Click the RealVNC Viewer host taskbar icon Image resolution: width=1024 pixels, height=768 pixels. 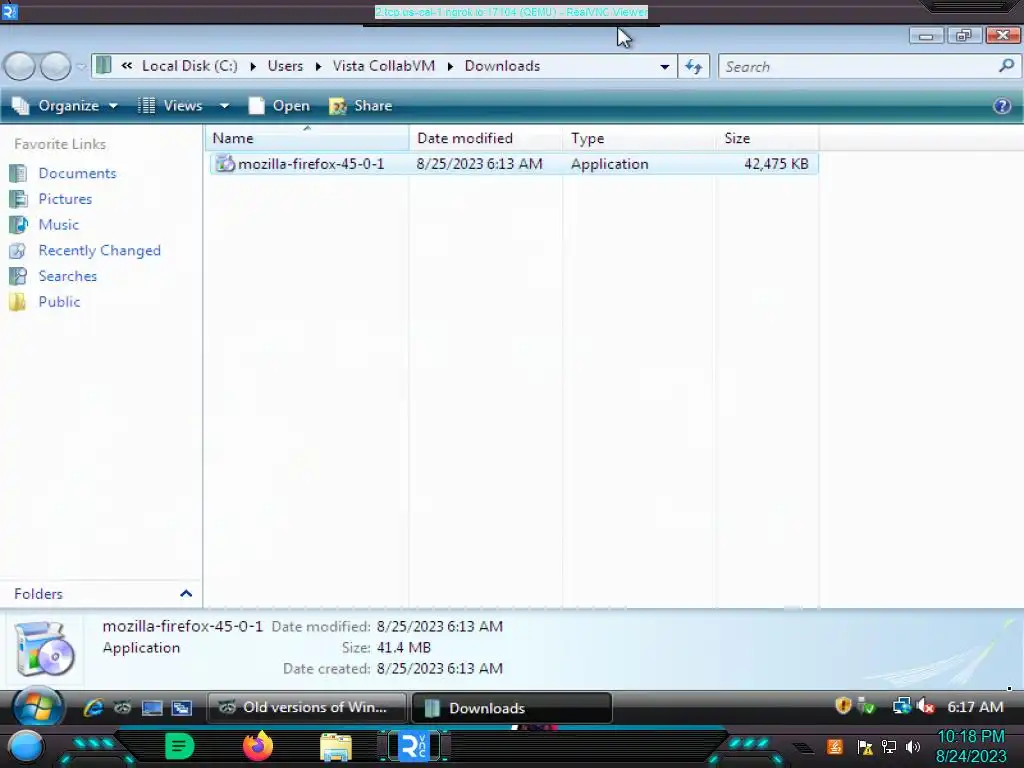(414, 746)
